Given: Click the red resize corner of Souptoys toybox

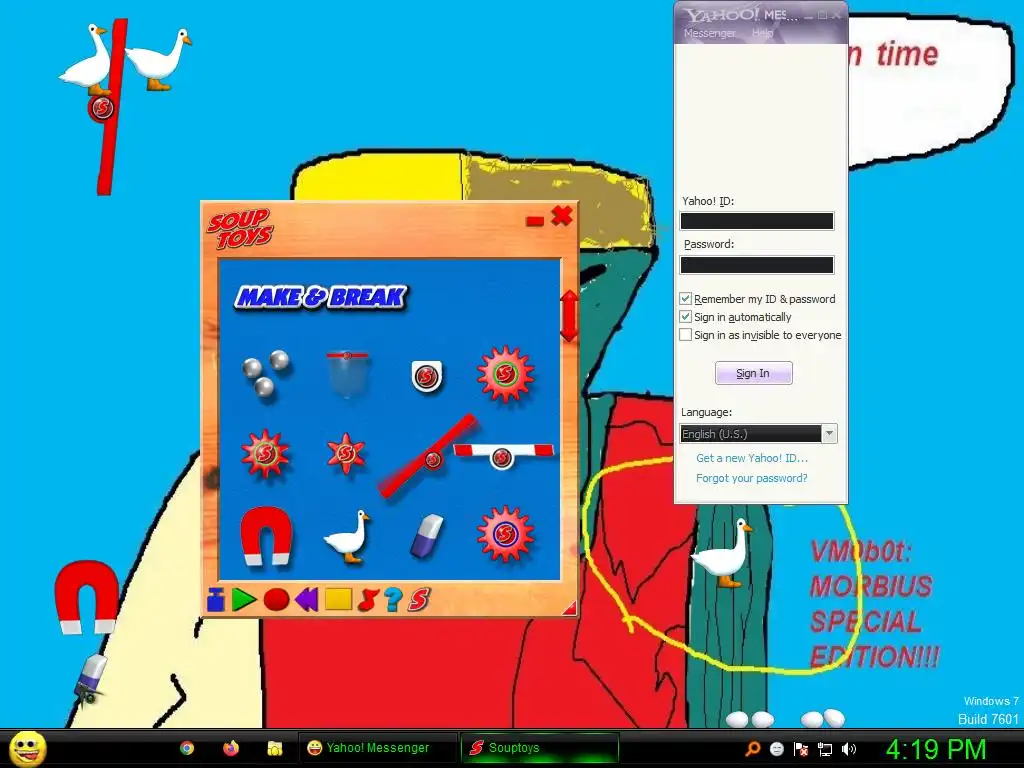Looking at the screenshot, I should pos(569,608).
